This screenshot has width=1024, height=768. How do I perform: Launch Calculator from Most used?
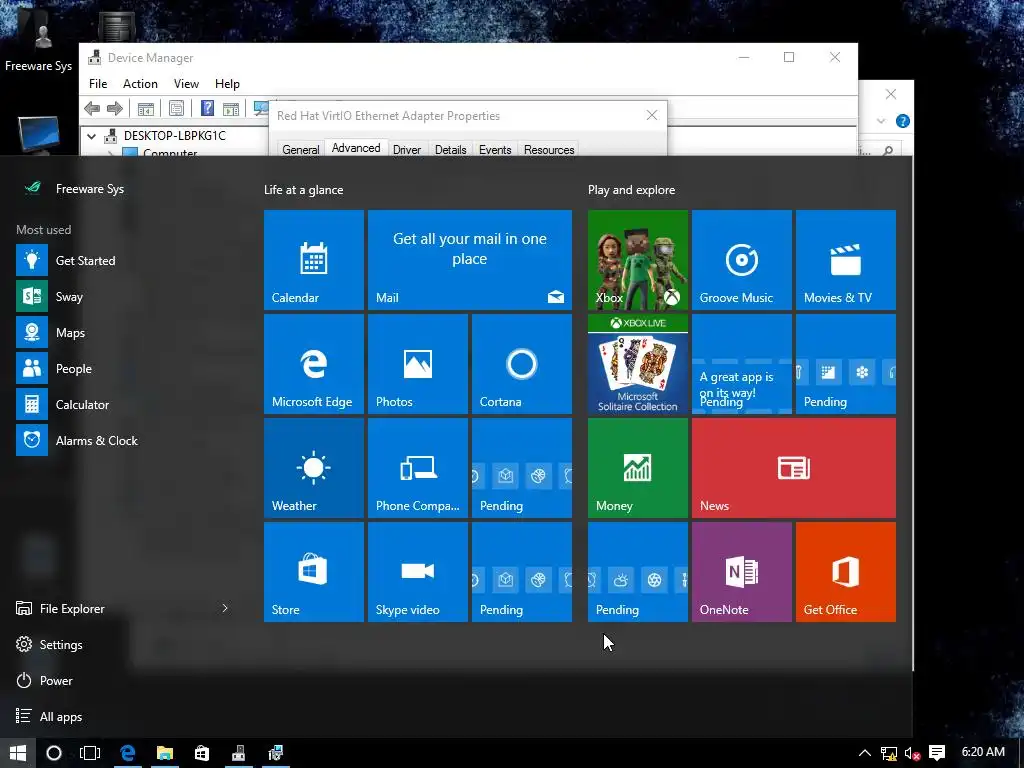(82, 404)
